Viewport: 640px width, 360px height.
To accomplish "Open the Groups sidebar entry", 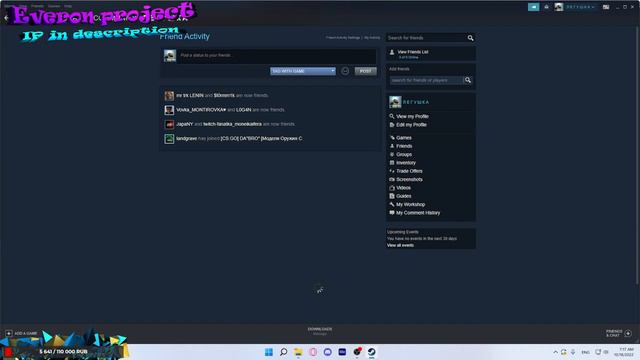I will pyautogui.click(x=404, y=155).
